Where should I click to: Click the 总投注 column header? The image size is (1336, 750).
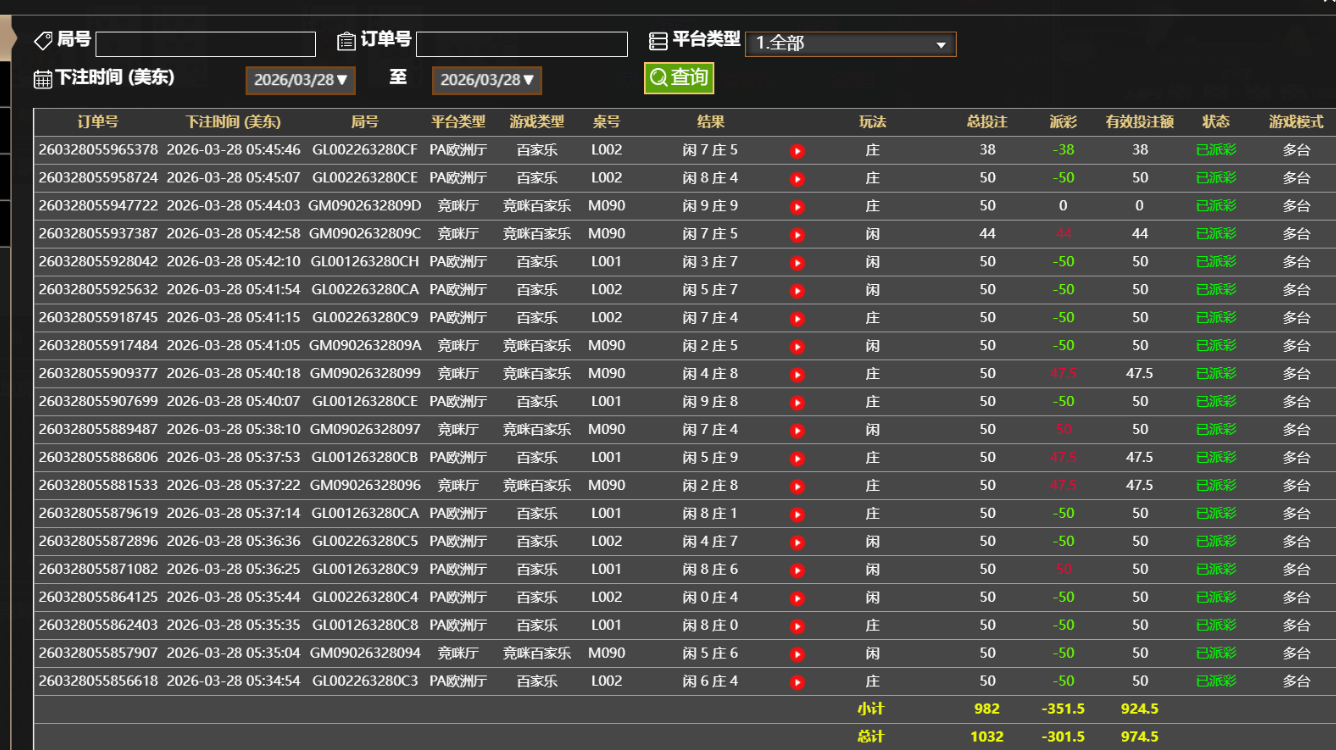pyautogui.click(x=987, y=122)
